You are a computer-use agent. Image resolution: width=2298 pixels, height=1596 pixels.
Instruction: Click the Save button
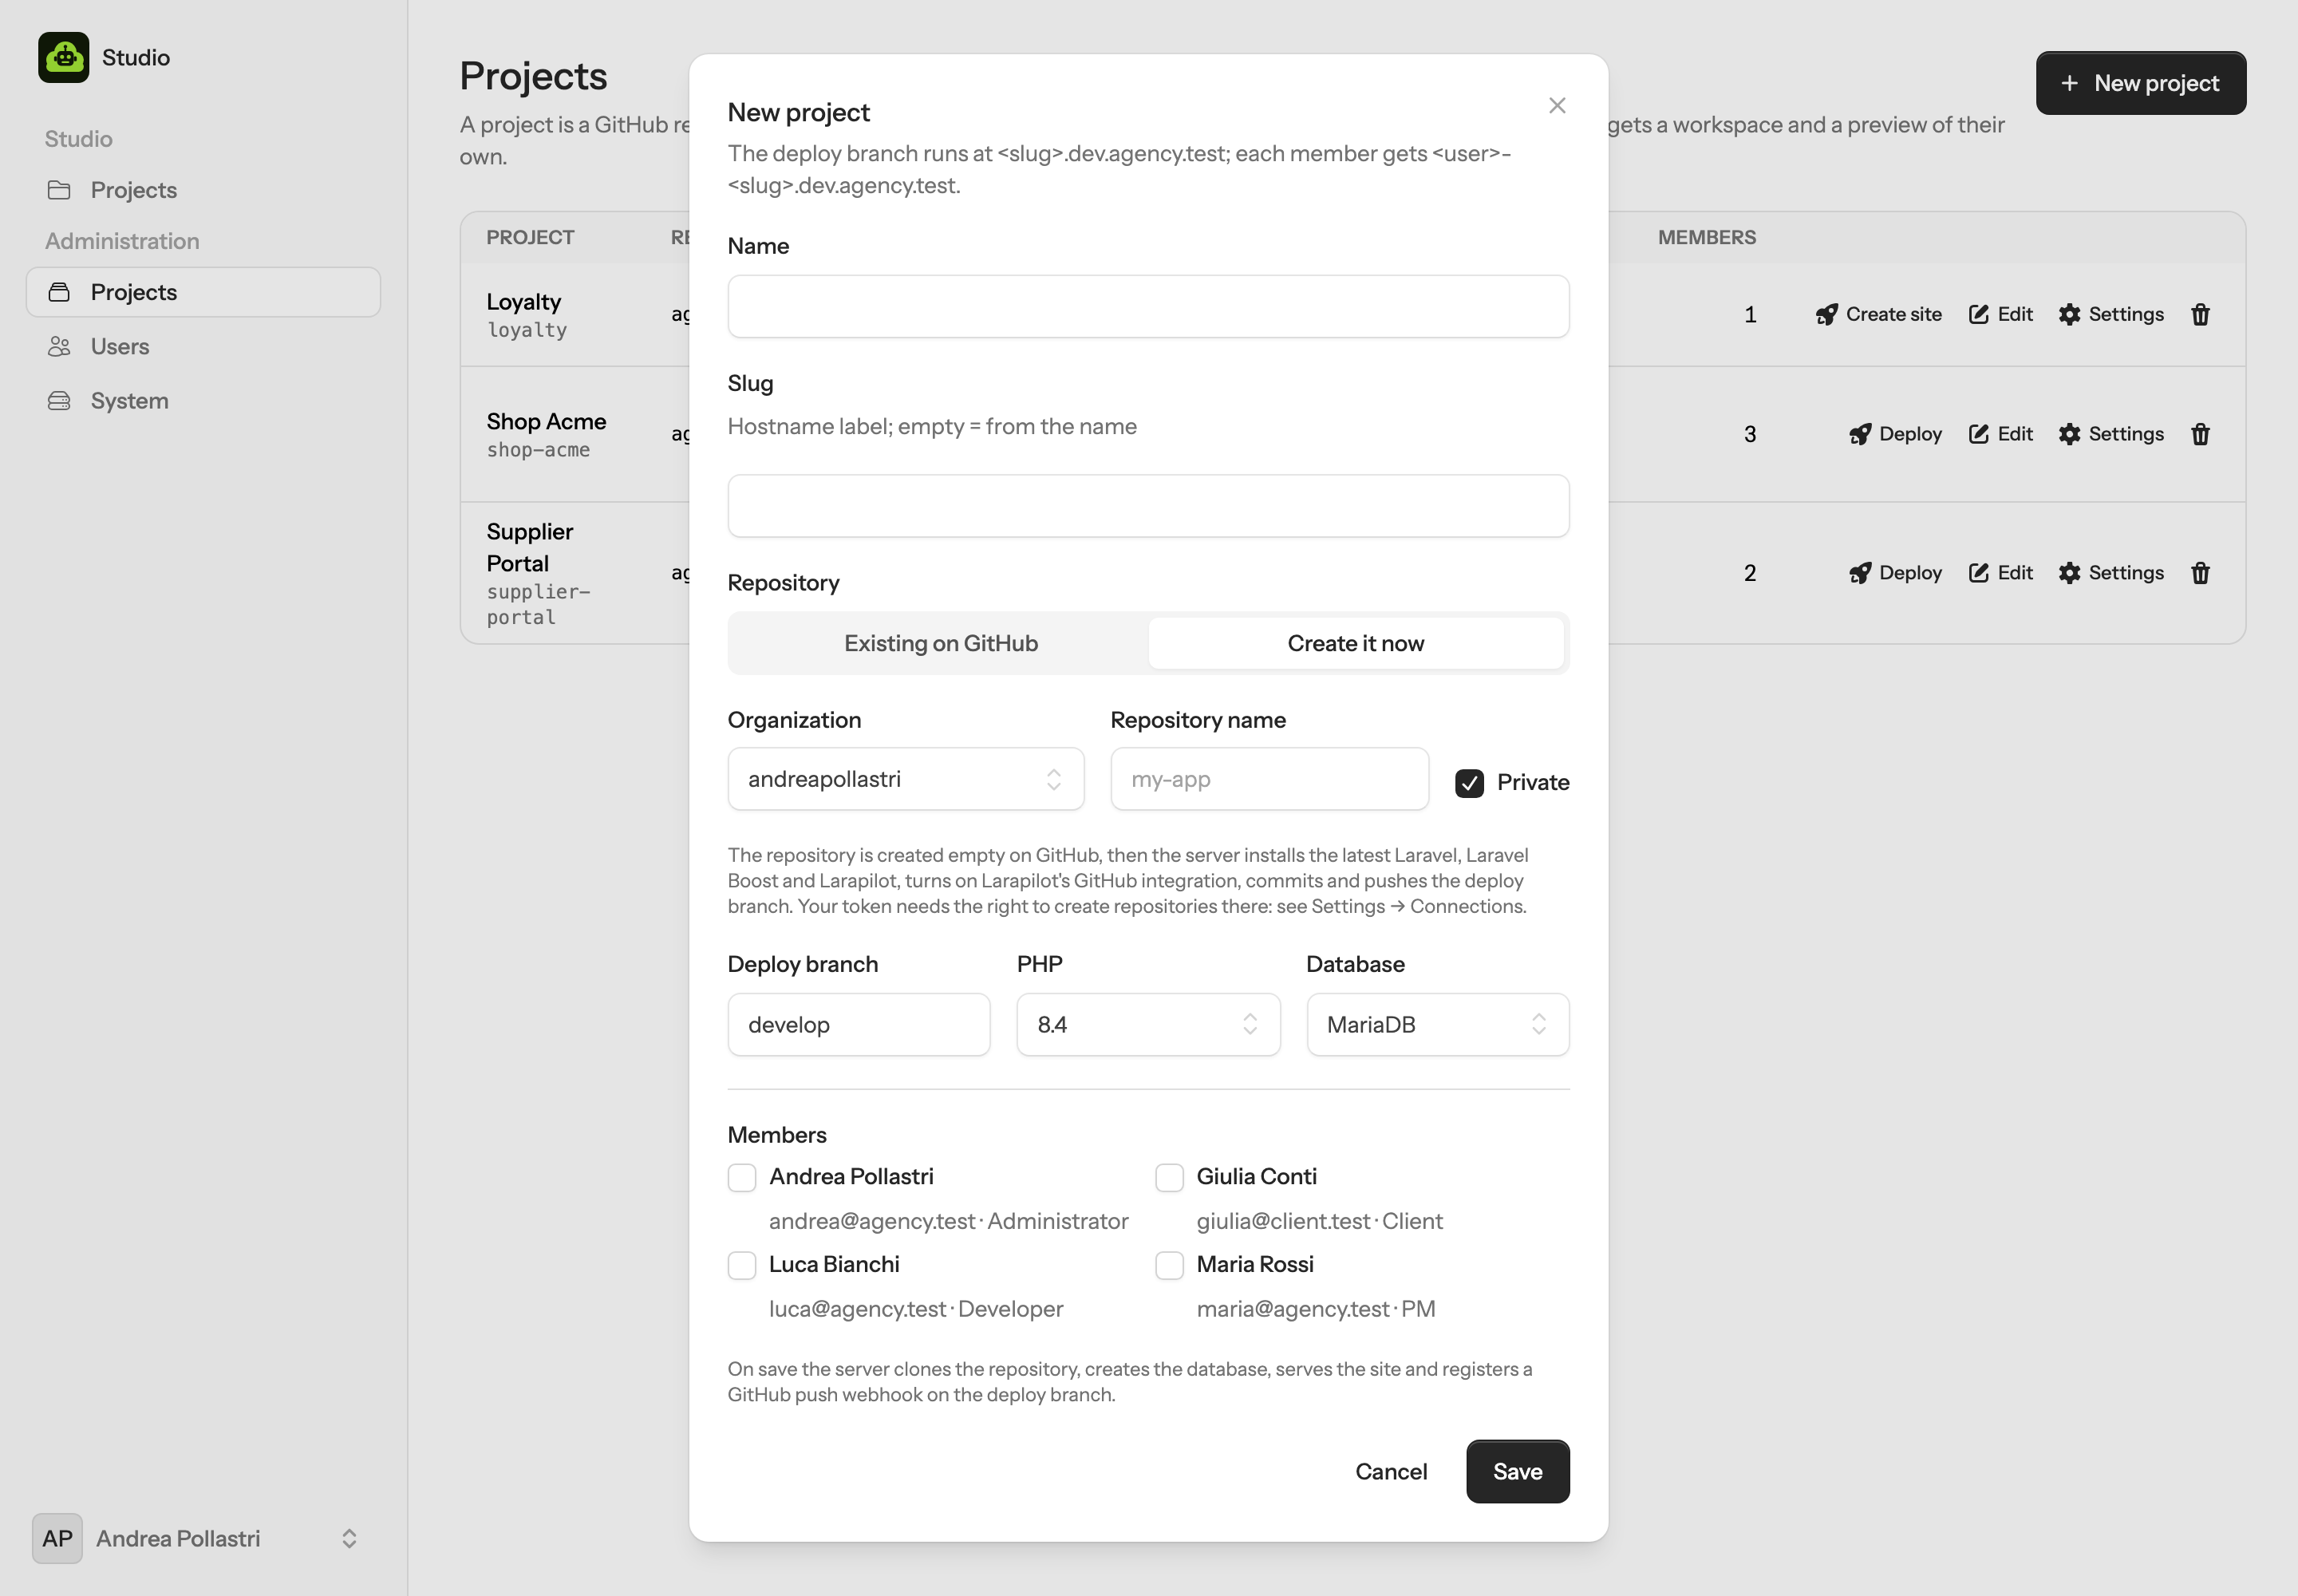point(1517,1471)
